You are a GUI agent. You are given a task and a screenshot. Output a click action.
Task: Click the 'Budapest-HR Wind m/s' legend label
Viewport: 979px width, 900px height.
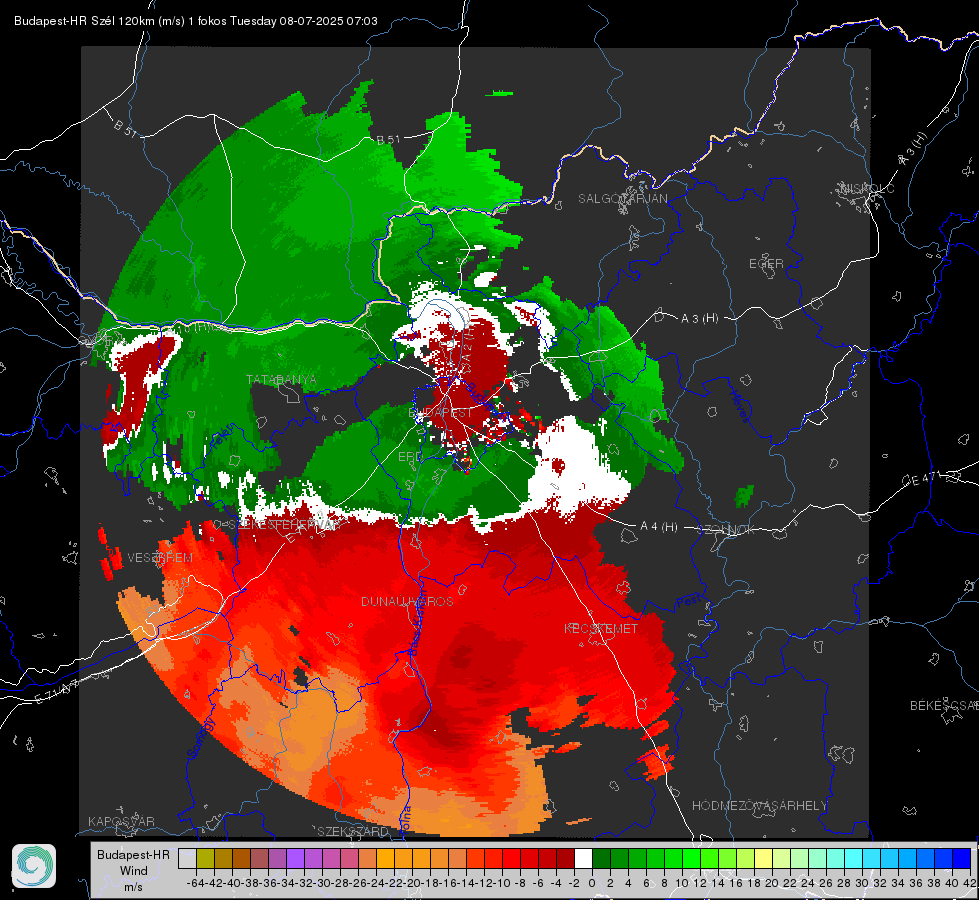coord(134,871)
